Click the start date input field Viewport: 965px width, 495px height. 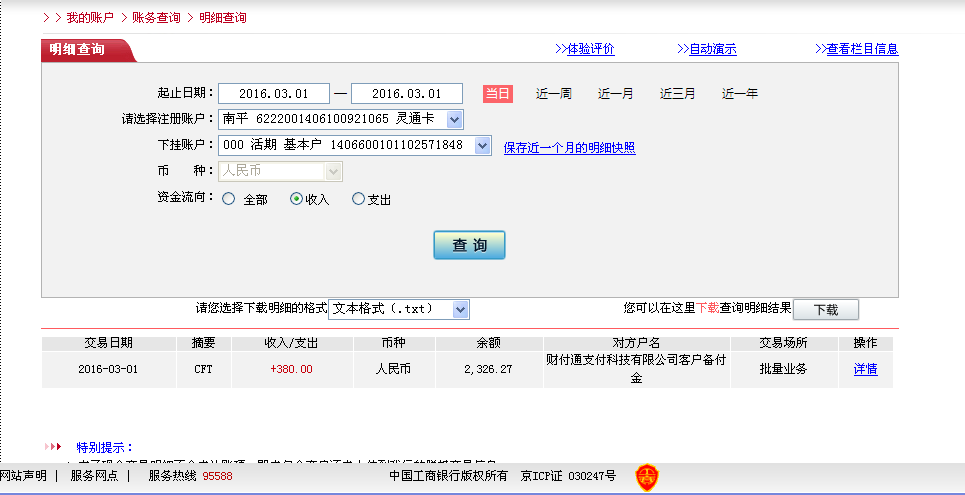273,94
